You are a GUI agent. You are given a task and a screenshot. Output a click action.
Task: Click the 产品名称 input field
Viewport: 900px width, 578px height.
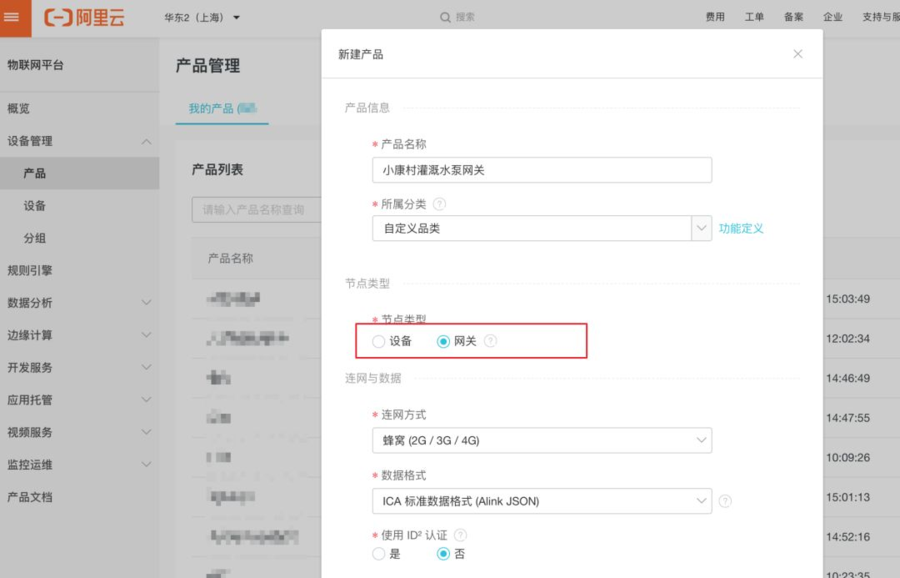[542, 170]
